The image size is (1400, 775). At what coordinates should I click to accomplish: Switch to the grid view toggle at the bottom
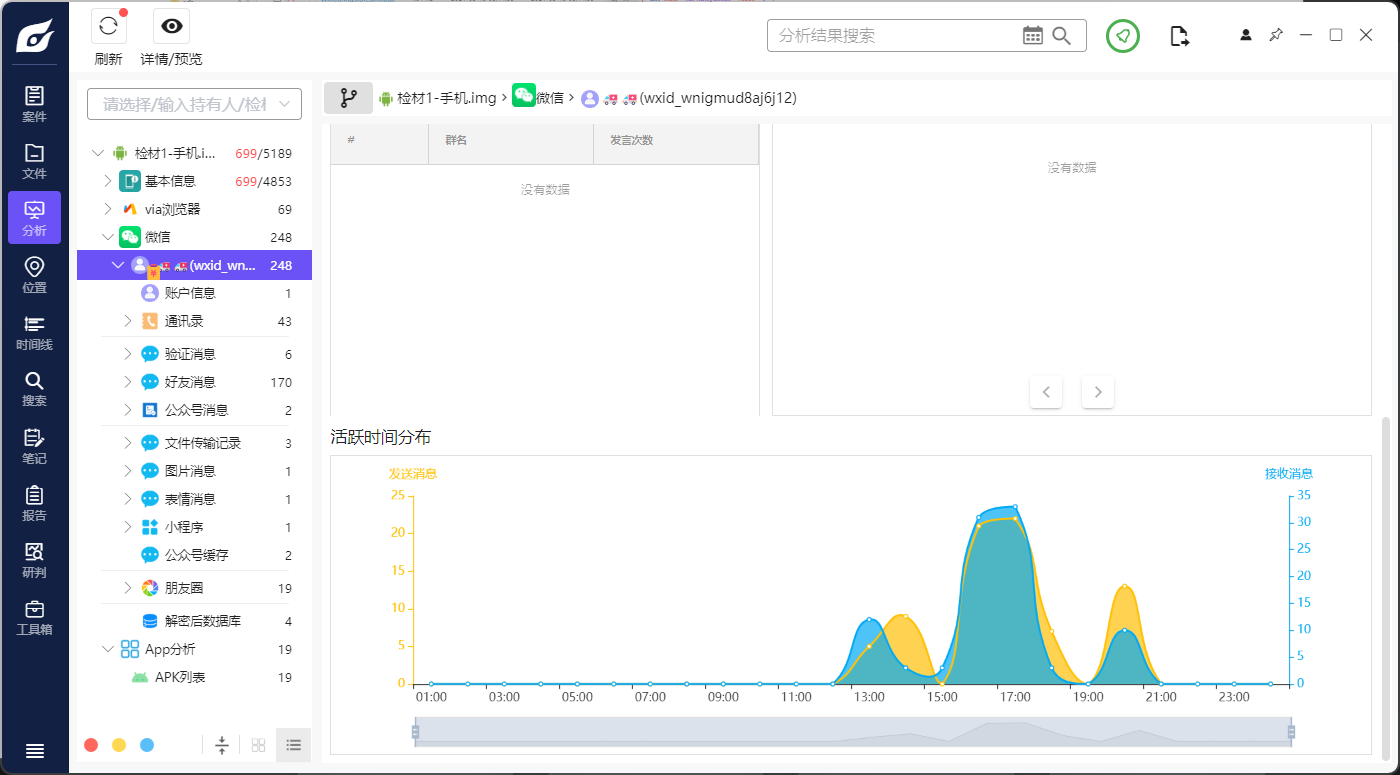[258, 745]
